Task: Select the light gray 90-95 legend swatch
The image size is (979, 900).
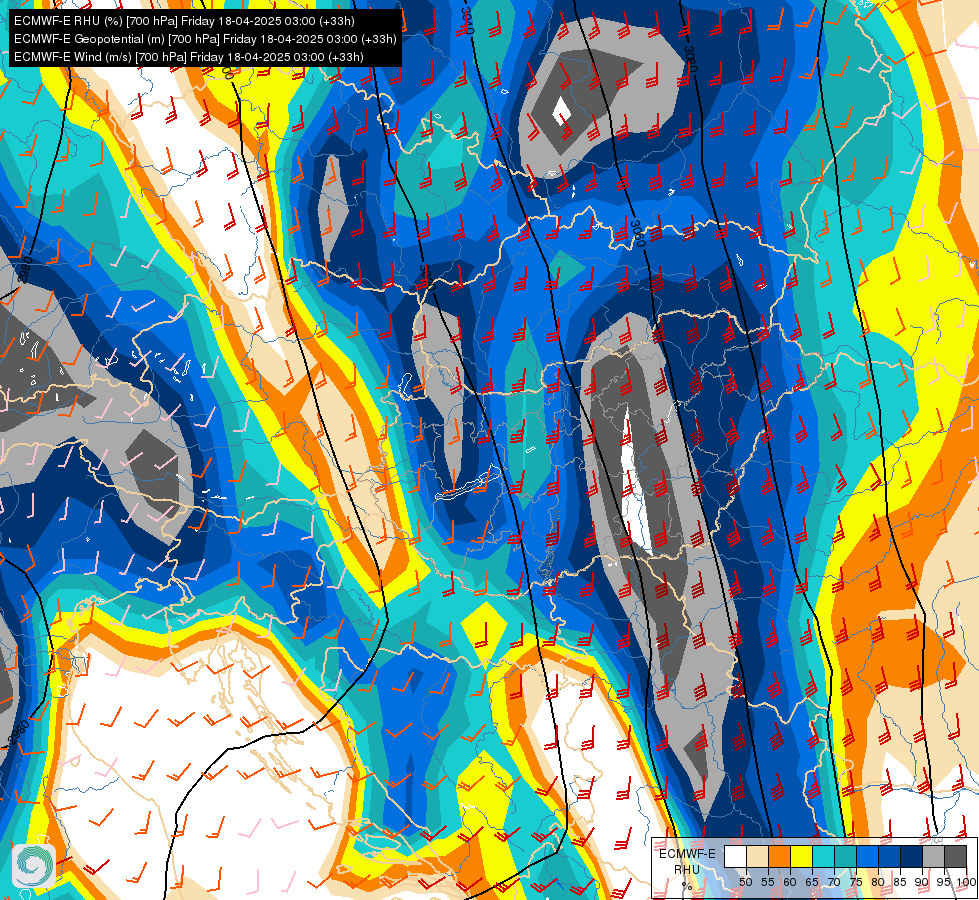Action: click(x=934, y=856)
